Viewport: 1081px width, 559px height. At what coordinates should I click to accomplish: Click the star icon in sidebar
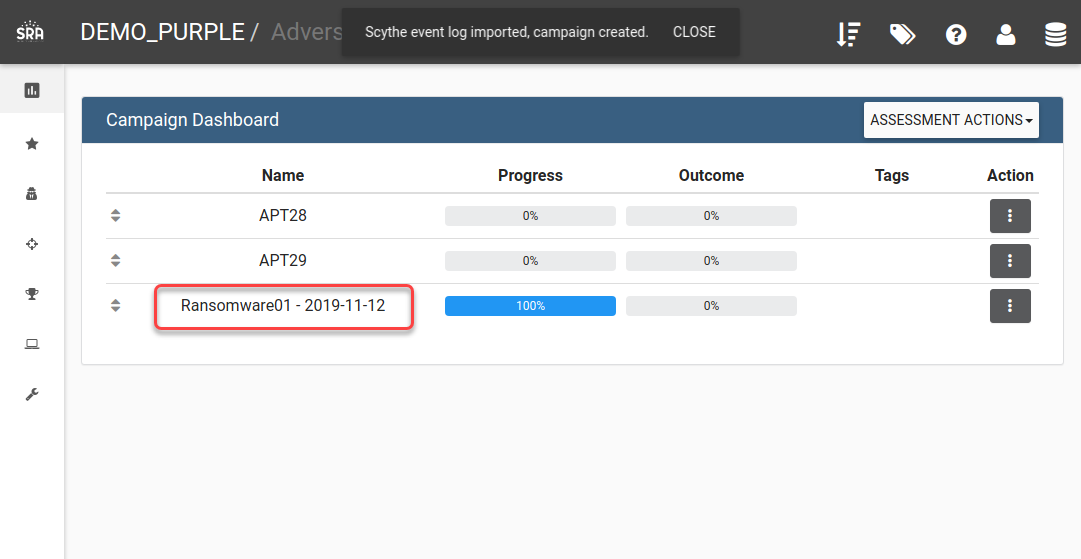click(32, 143)
